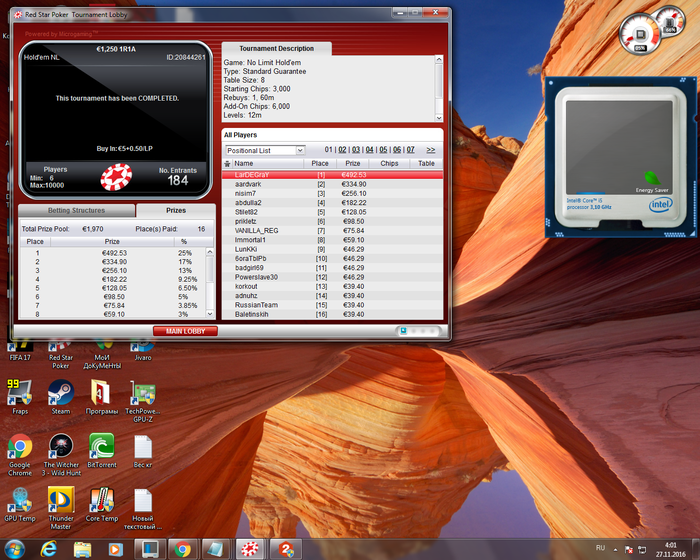Open the Core Temp shortcut
This screenshot has width=700, height=560.
[102, 504]
